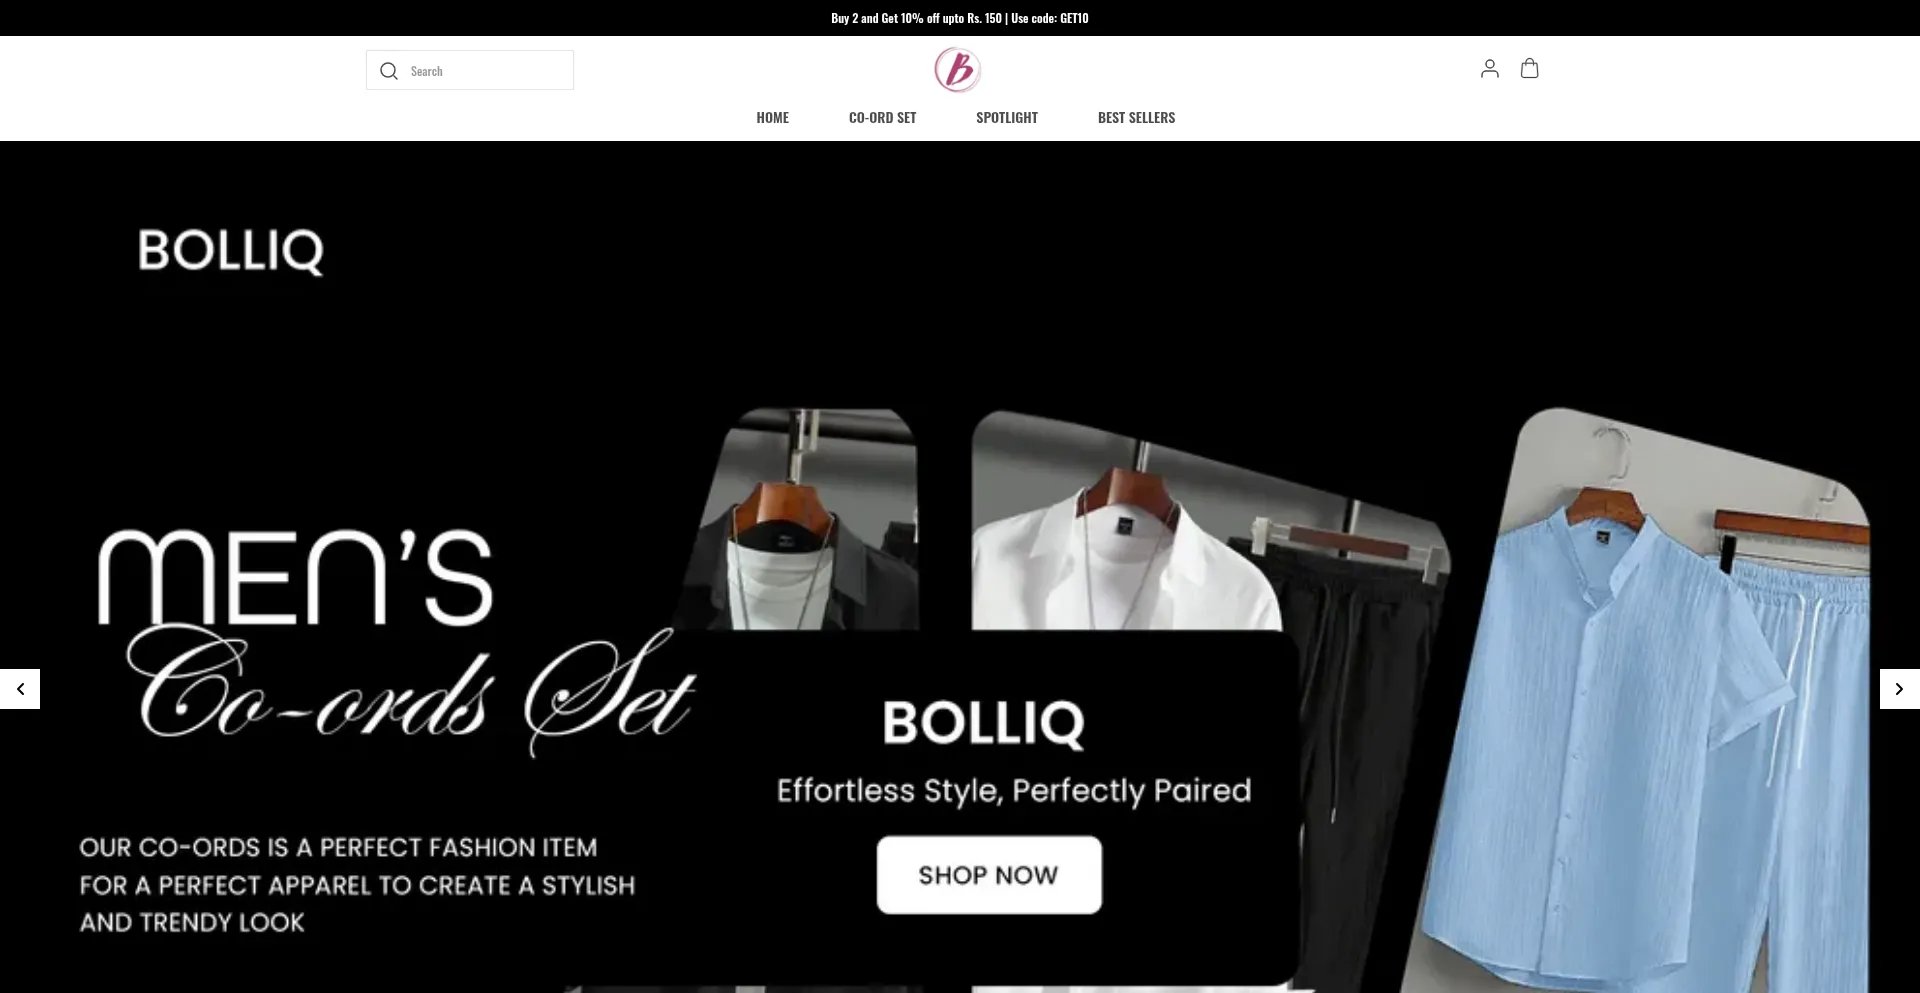Open BEST SELLERS menu item
This screenshot has width=1920, height=993.
pos(1136,118)
